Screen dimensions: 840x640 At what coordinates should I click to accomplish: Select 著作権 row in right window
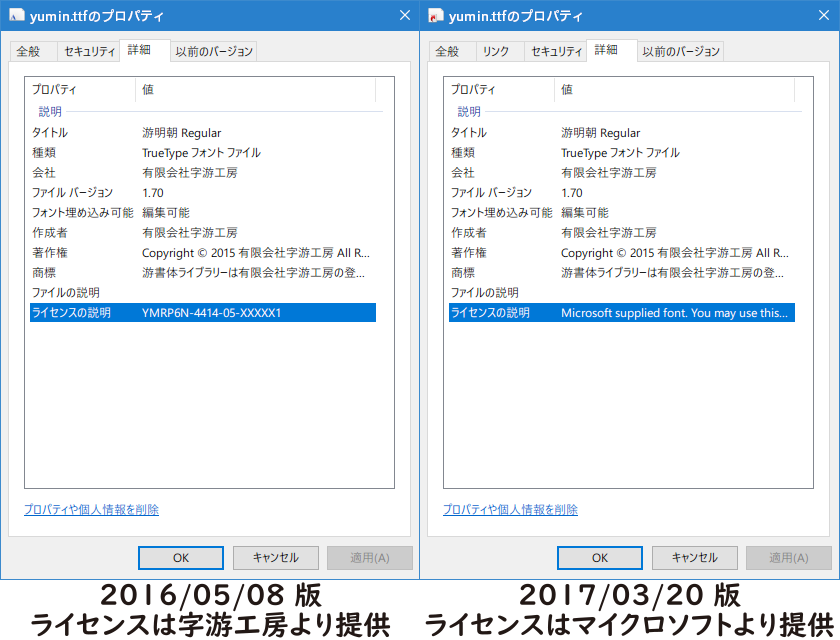pos(622,253)
